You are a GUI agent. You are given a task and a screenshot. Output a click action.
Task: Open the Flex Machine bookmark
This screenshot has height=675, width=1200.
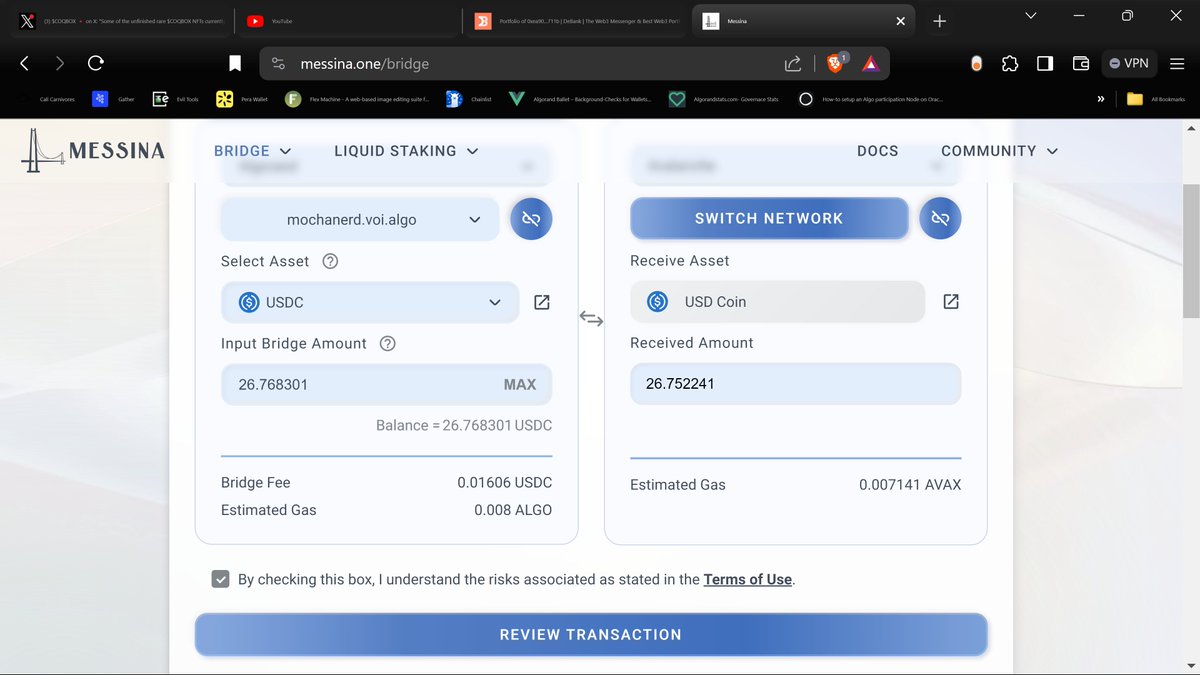357,99
